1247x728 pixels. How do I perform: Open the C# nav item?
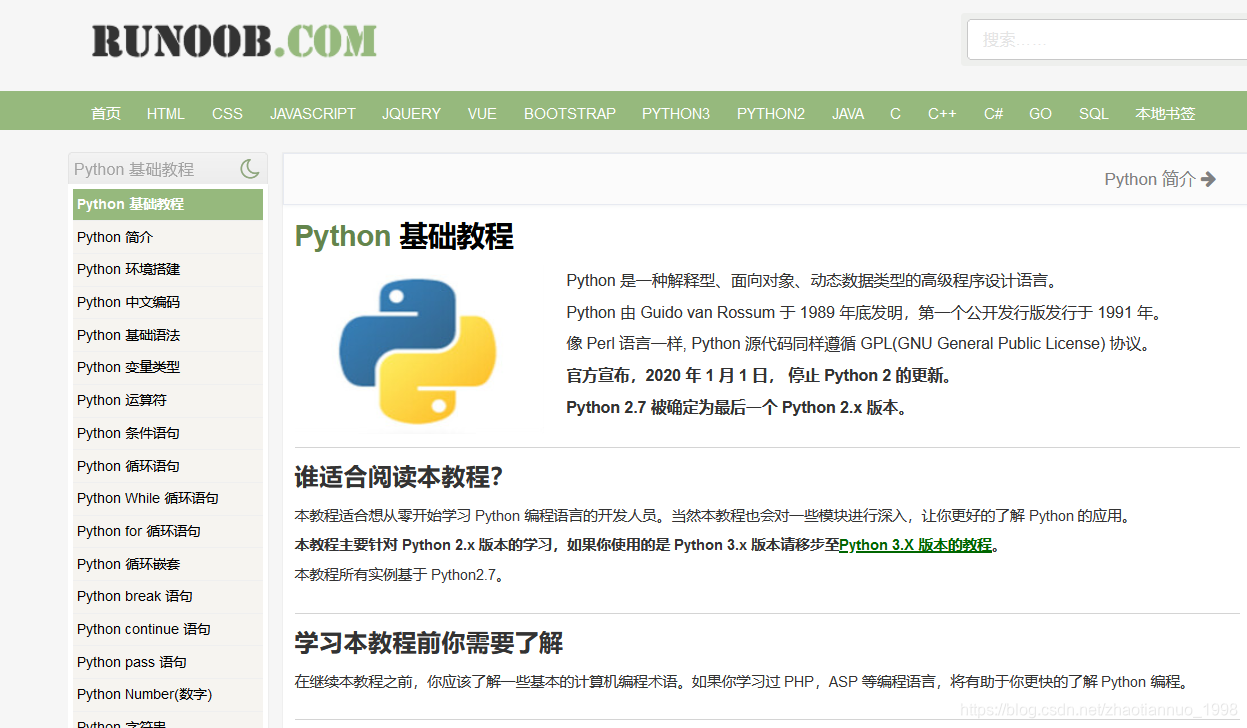click(x=993, y=113)
